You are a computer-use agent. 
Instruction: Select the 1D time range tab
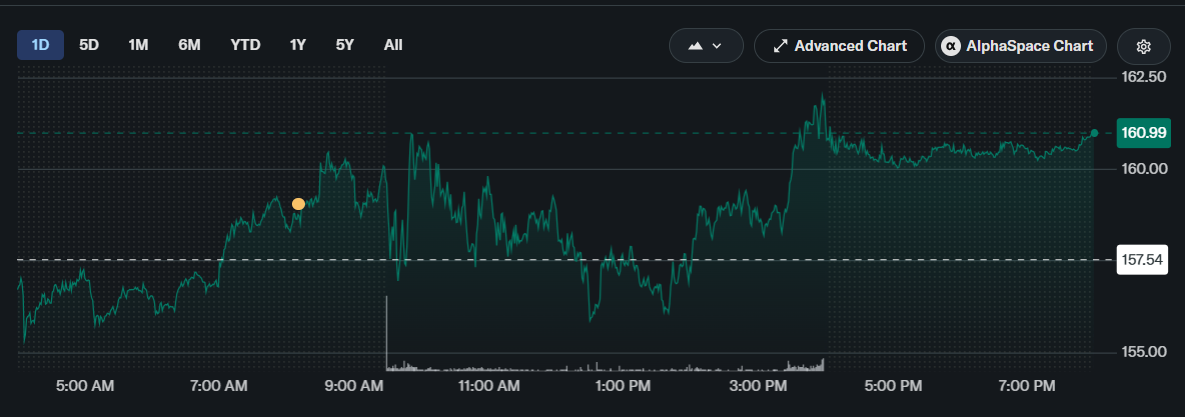click(40, 45)
